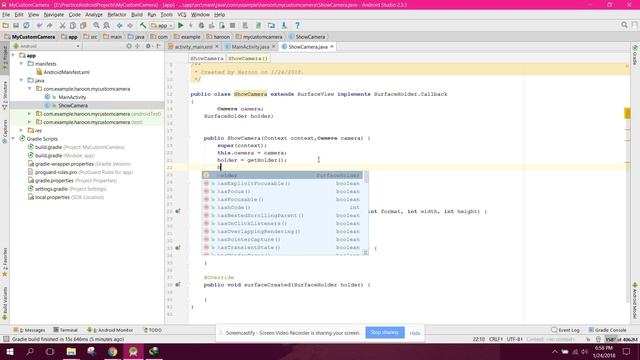Click the Stop square toolbar icon
The width and height of the screenshot is (640, 360).
tap(232, 25)
